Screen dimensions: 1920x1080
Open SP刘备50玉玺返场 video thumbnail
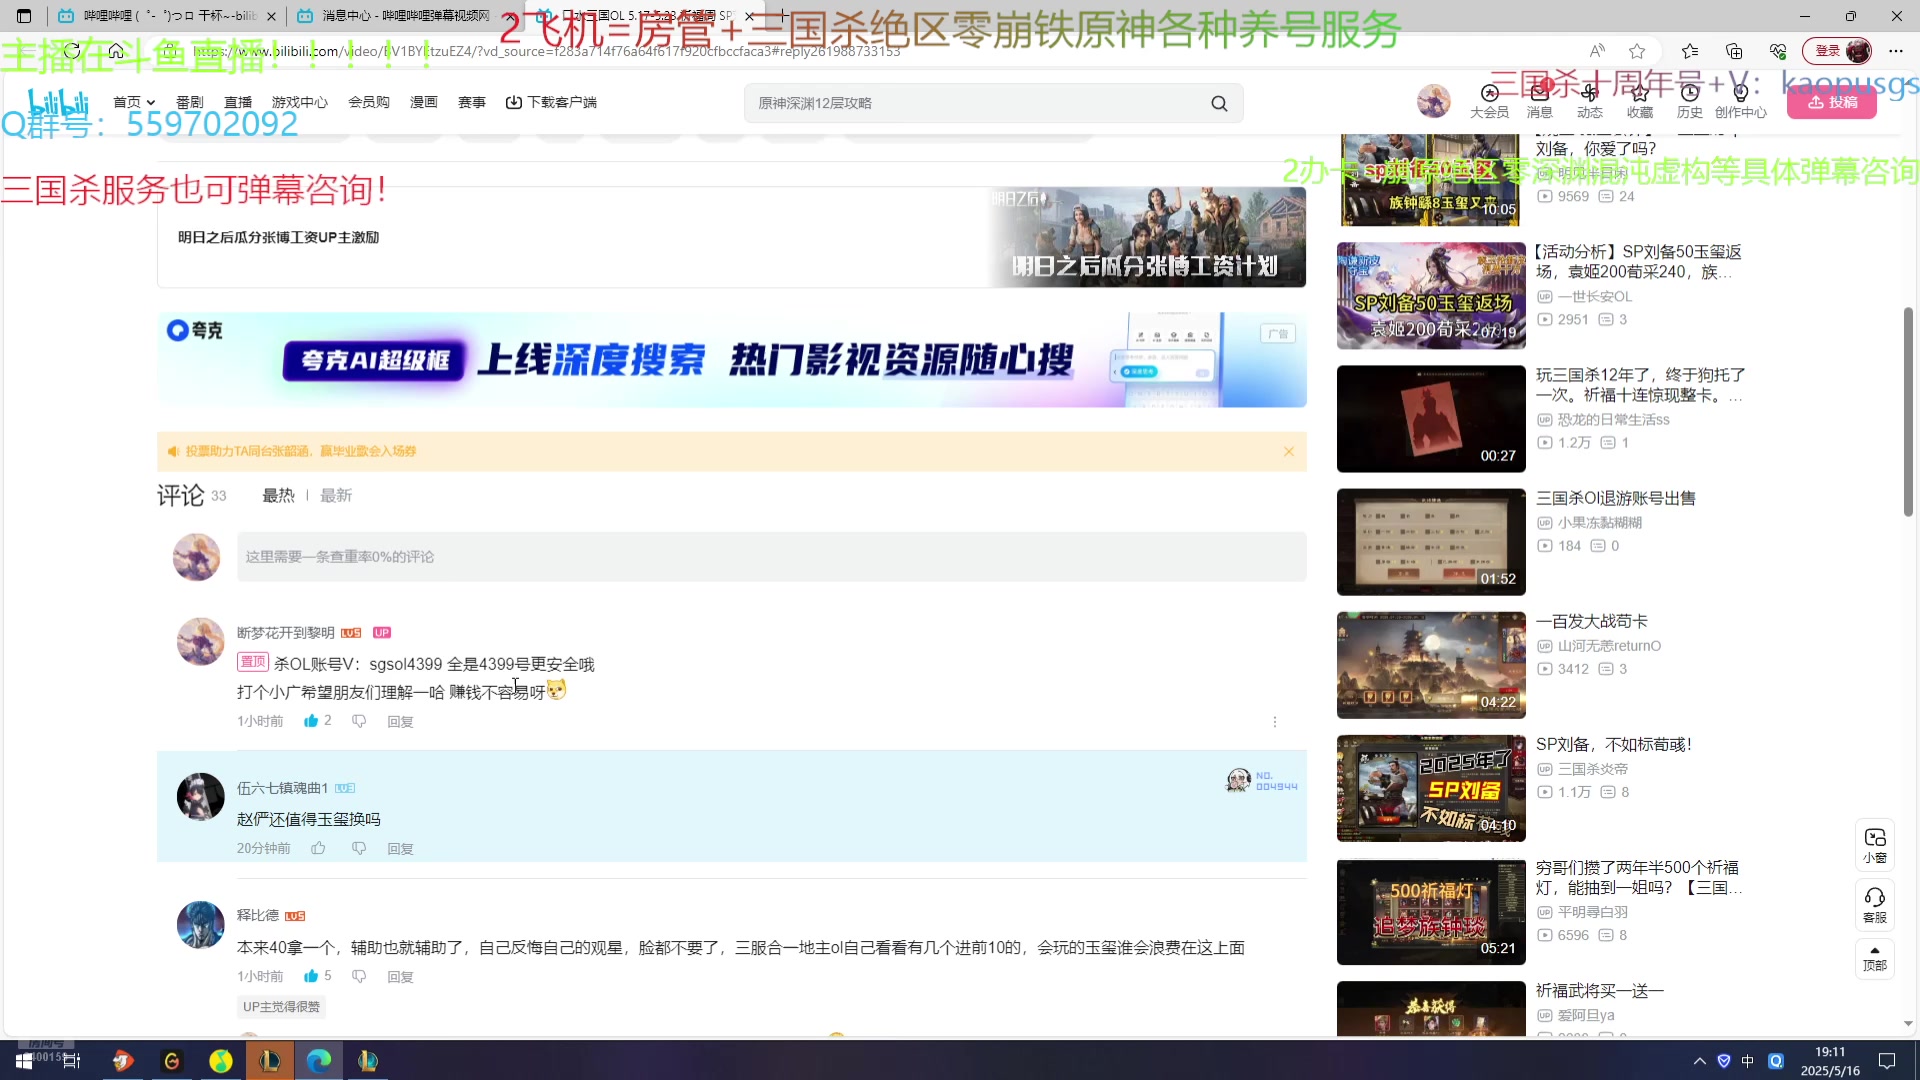1431,296
